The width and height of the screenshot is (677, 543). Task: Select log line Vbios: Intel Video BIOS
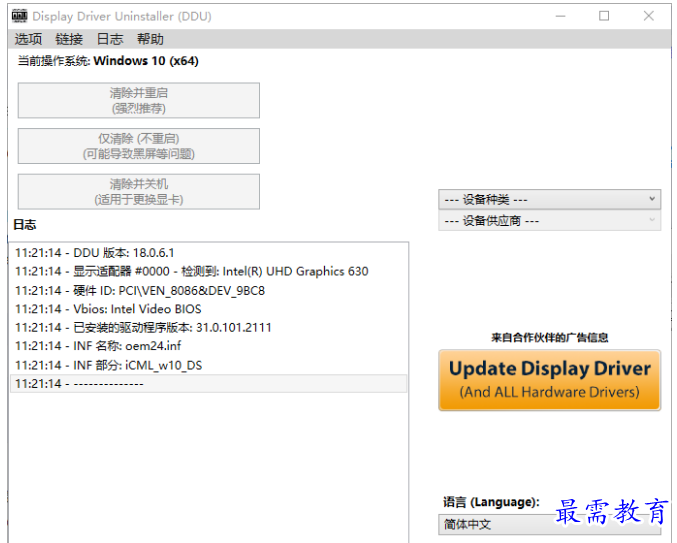coord(209,309)
